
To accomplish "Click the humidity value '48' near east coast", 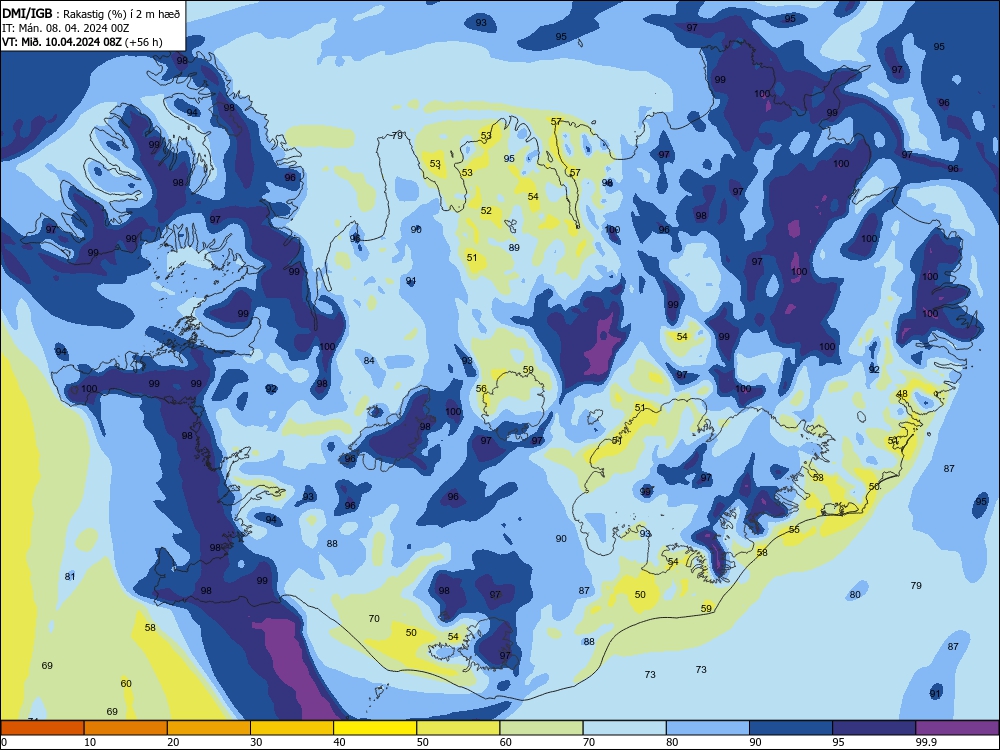I will point(902,393).
